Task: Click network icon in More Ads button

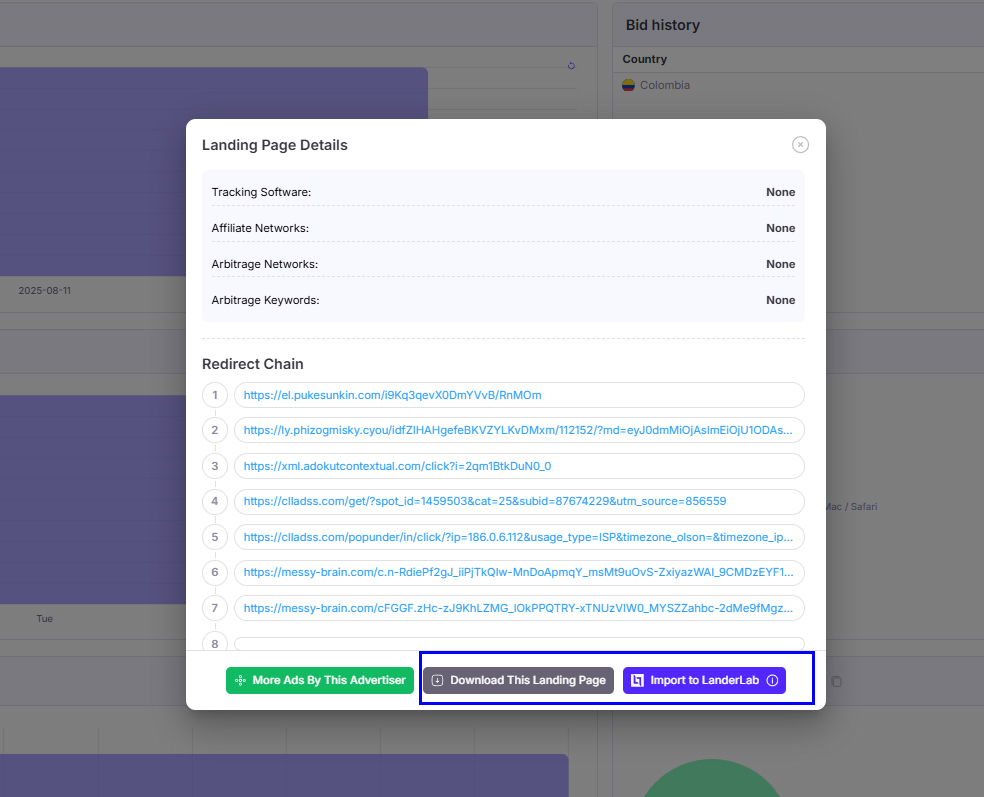Action: point(240,680)
